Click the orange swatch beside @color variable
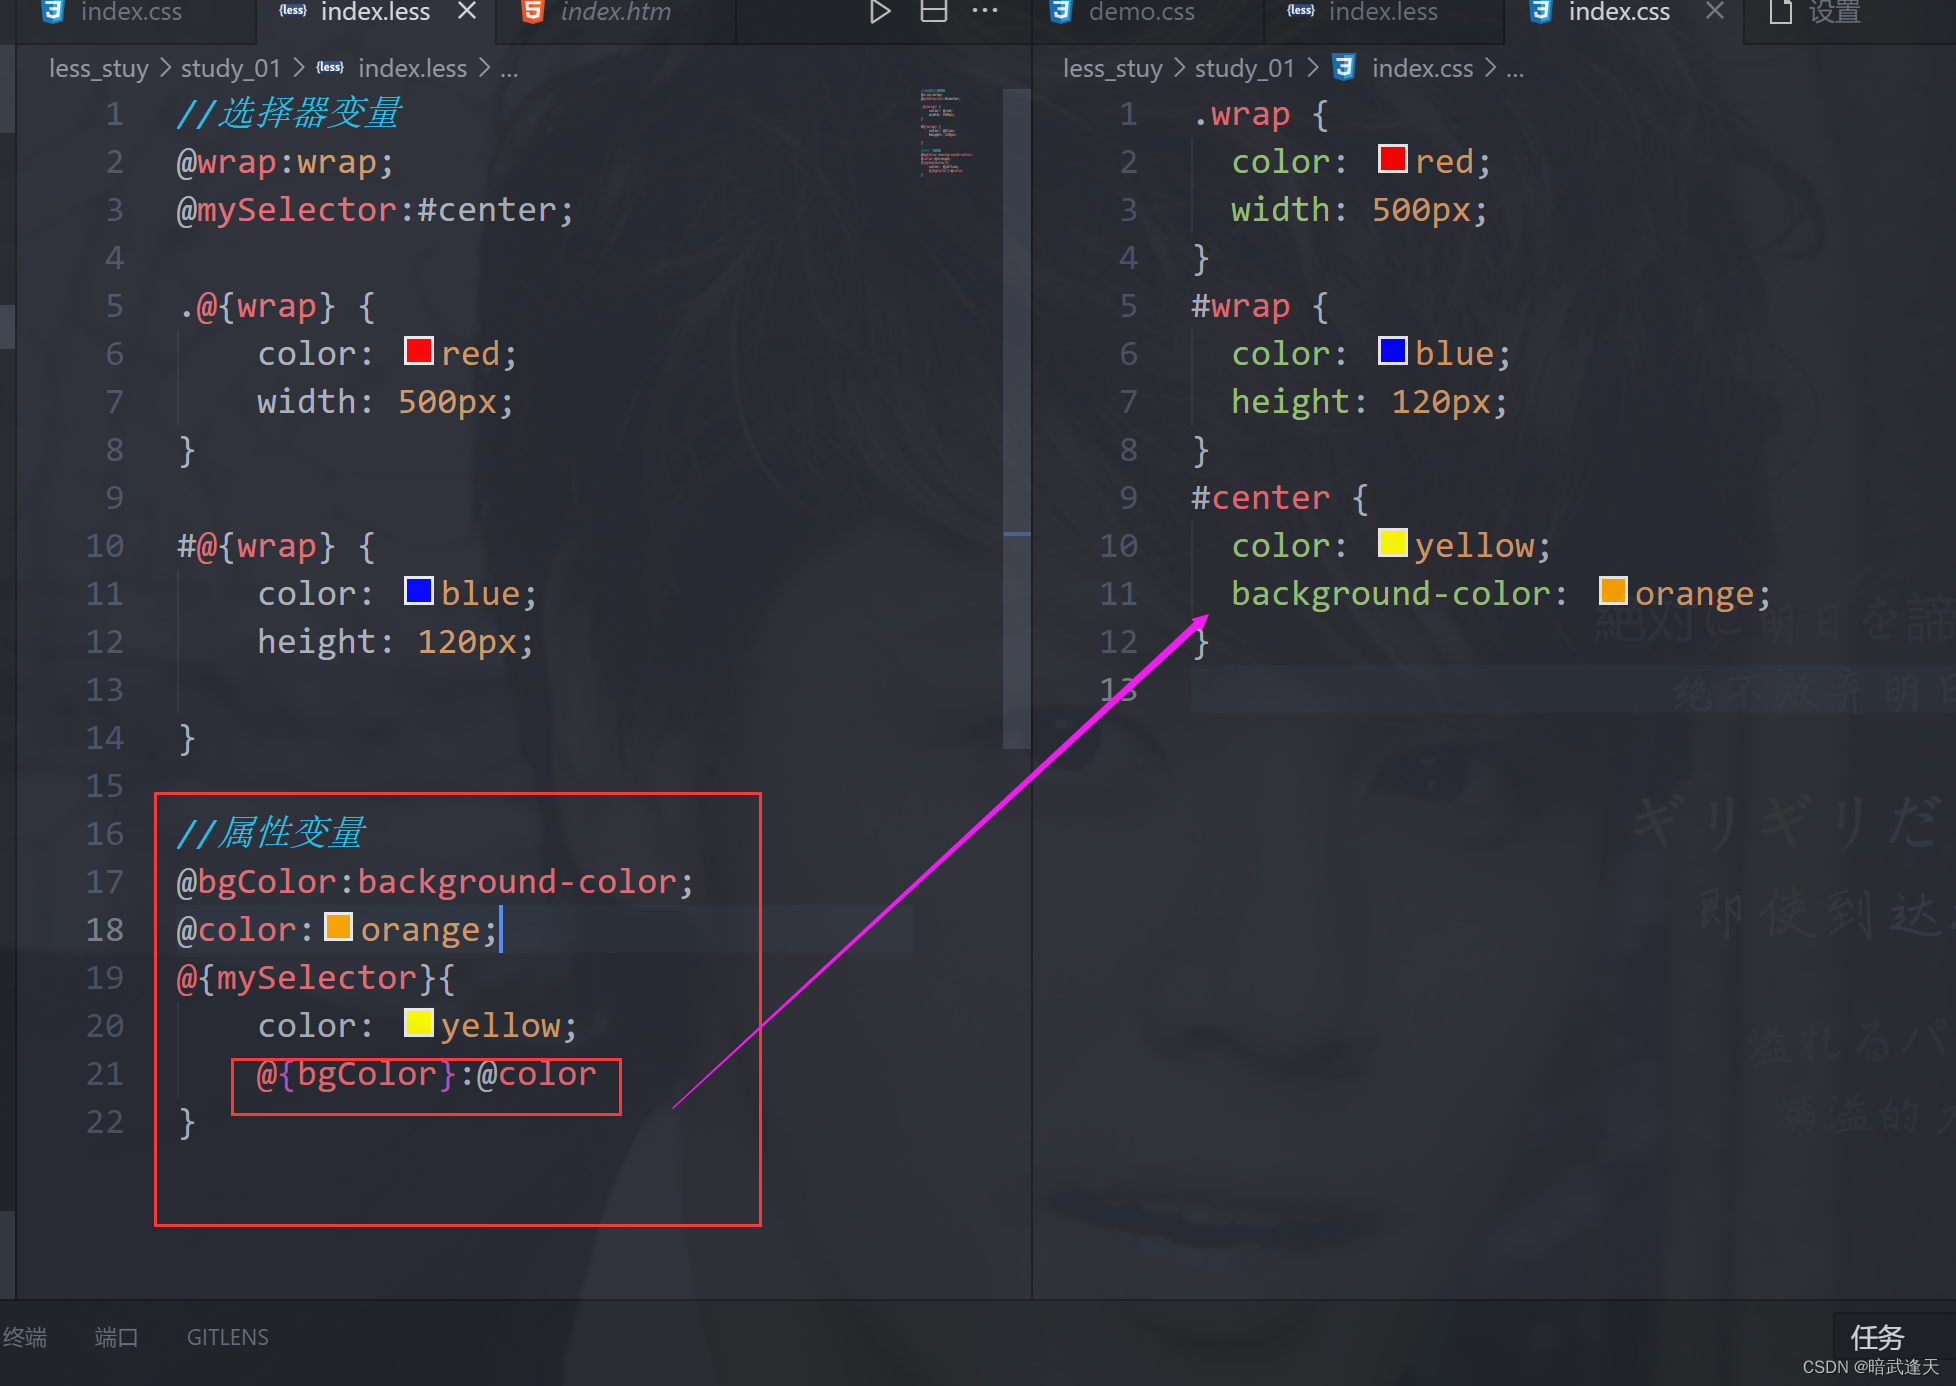This screenshot has width=1956, height=1386. point(339,927)
